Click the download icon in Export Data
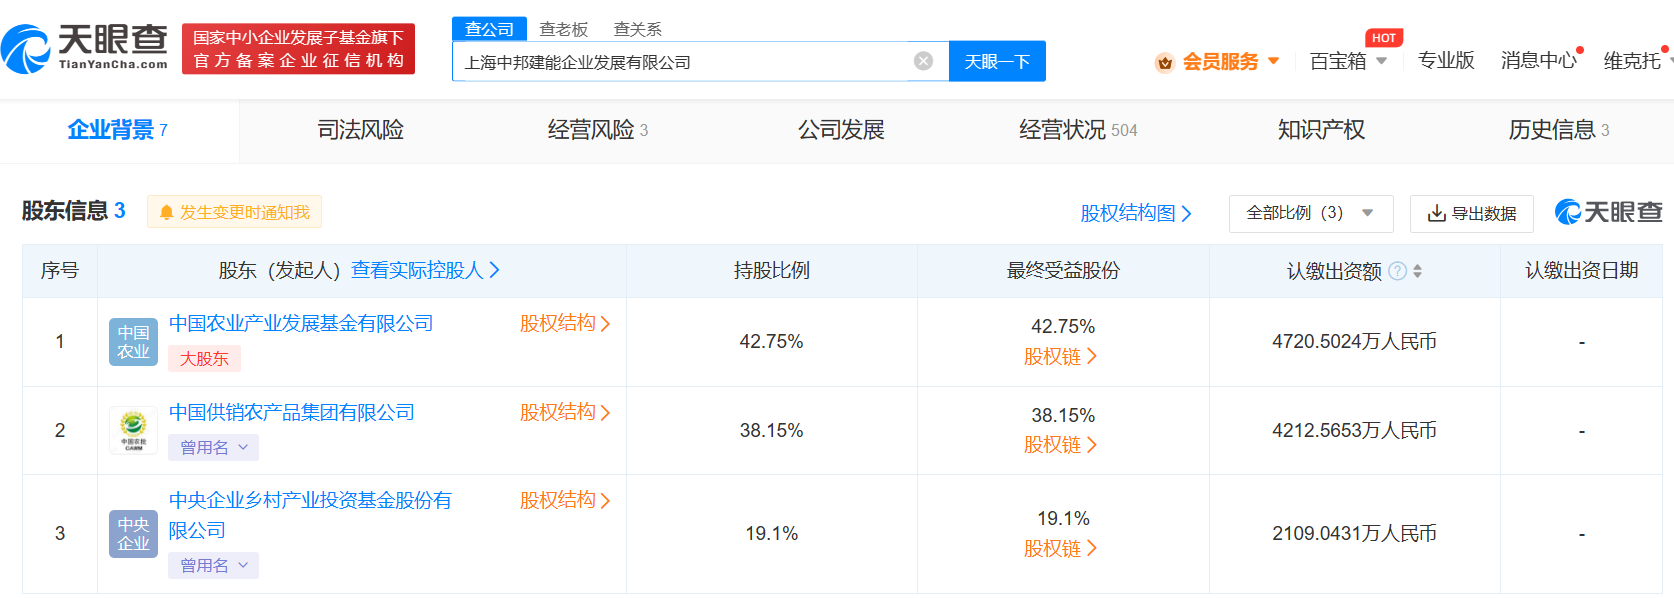 [x=1436, y=213]
